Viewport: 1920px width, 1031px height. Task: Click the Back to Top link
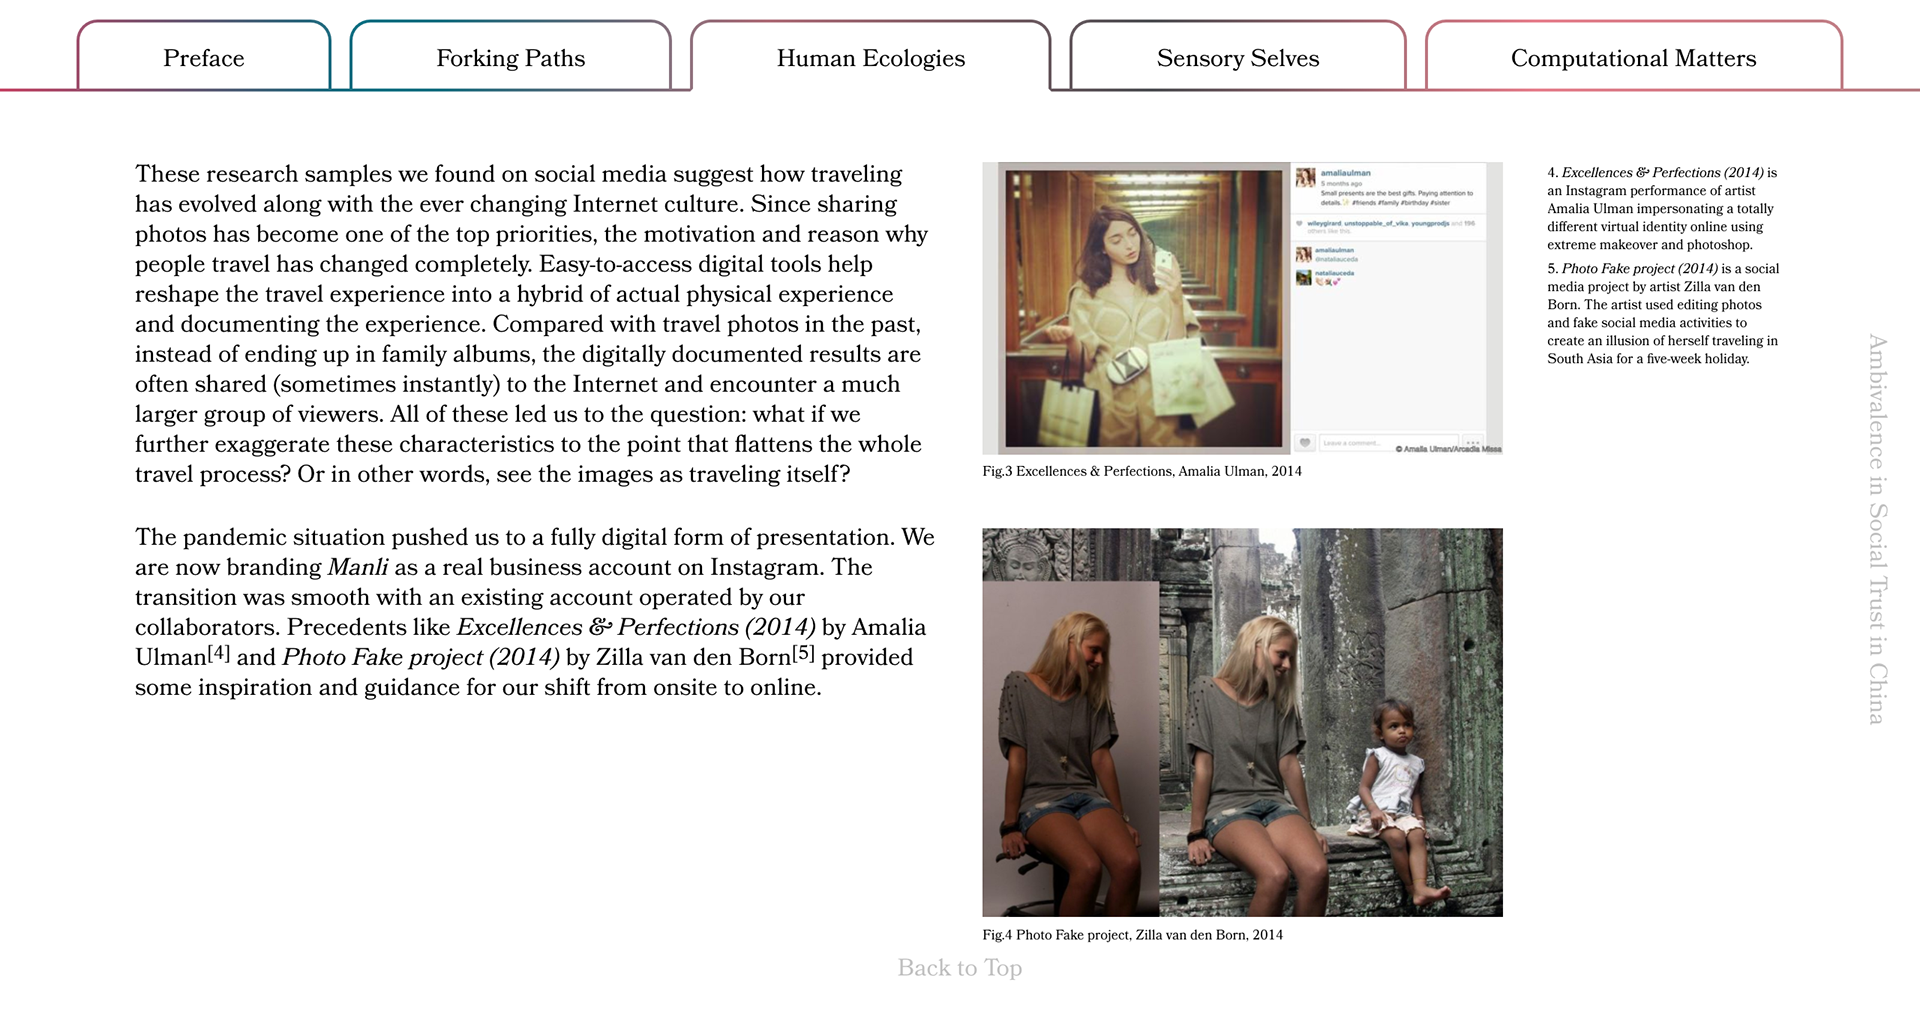(x=960, y=967)
